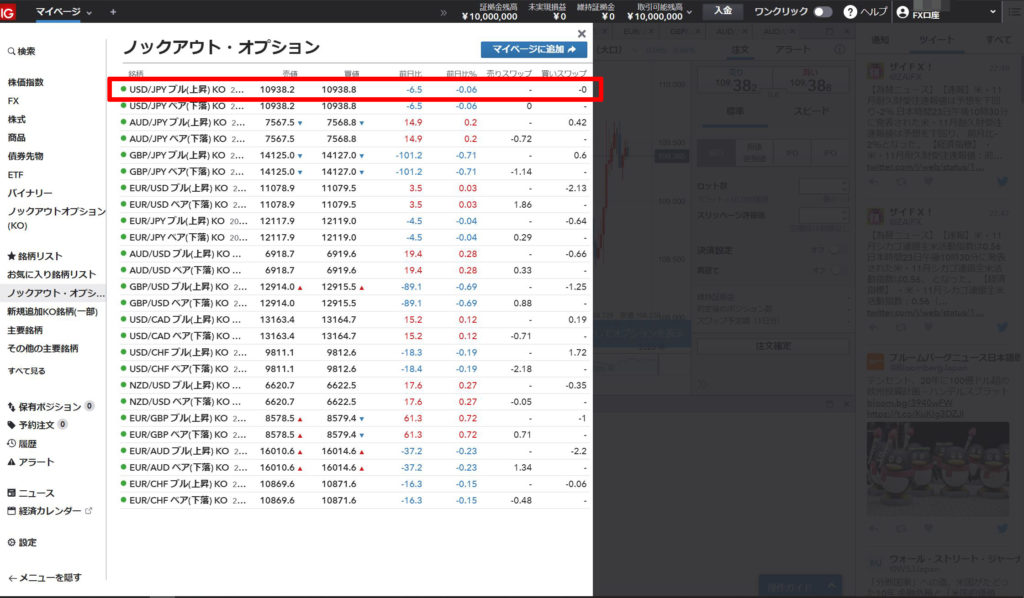This screenshot has height=598, width=1024.
Task: Select USD/JPY ブル(上昇) KO row
Action: click(x=354, y=89)
